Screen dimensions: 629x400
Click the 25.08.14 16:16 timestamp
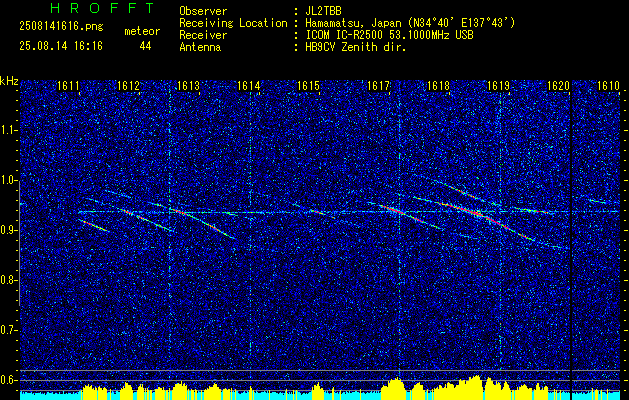click(56, 46)
